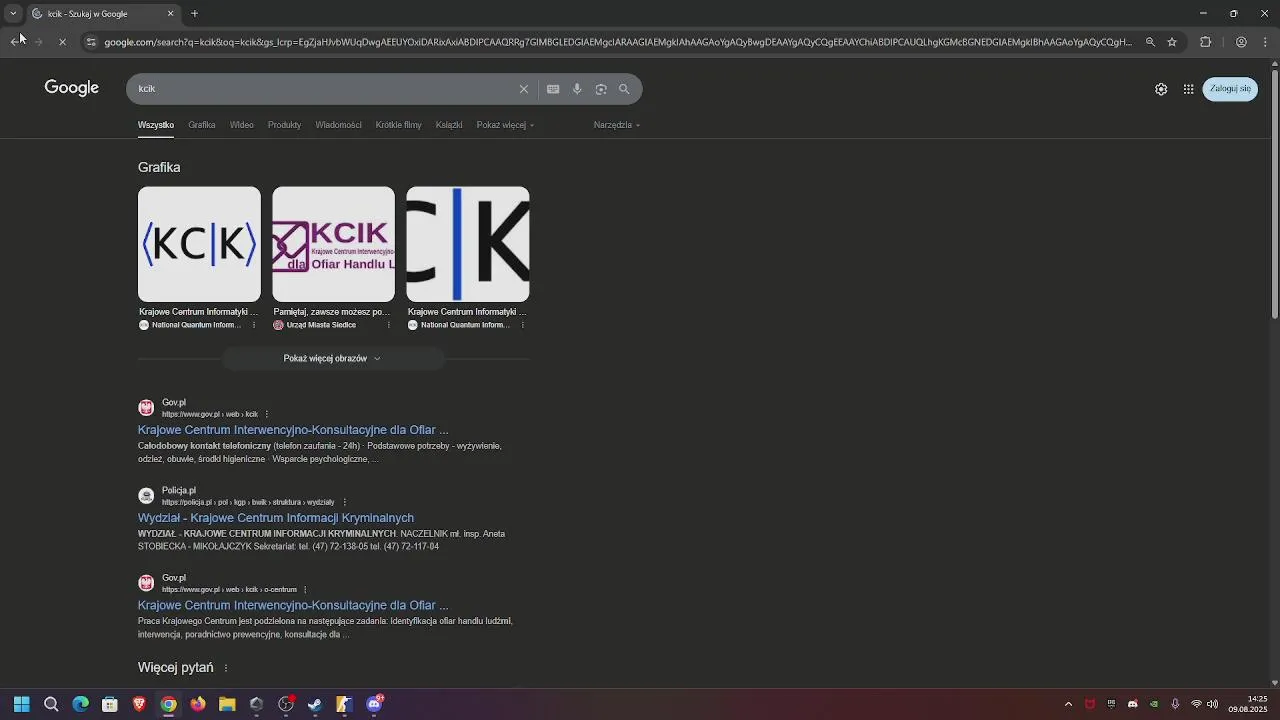Image resolution: width=1280 pixels, height=720 pixels.
Task: Switch to the Wiadomości tab
Action: (339, 125)
